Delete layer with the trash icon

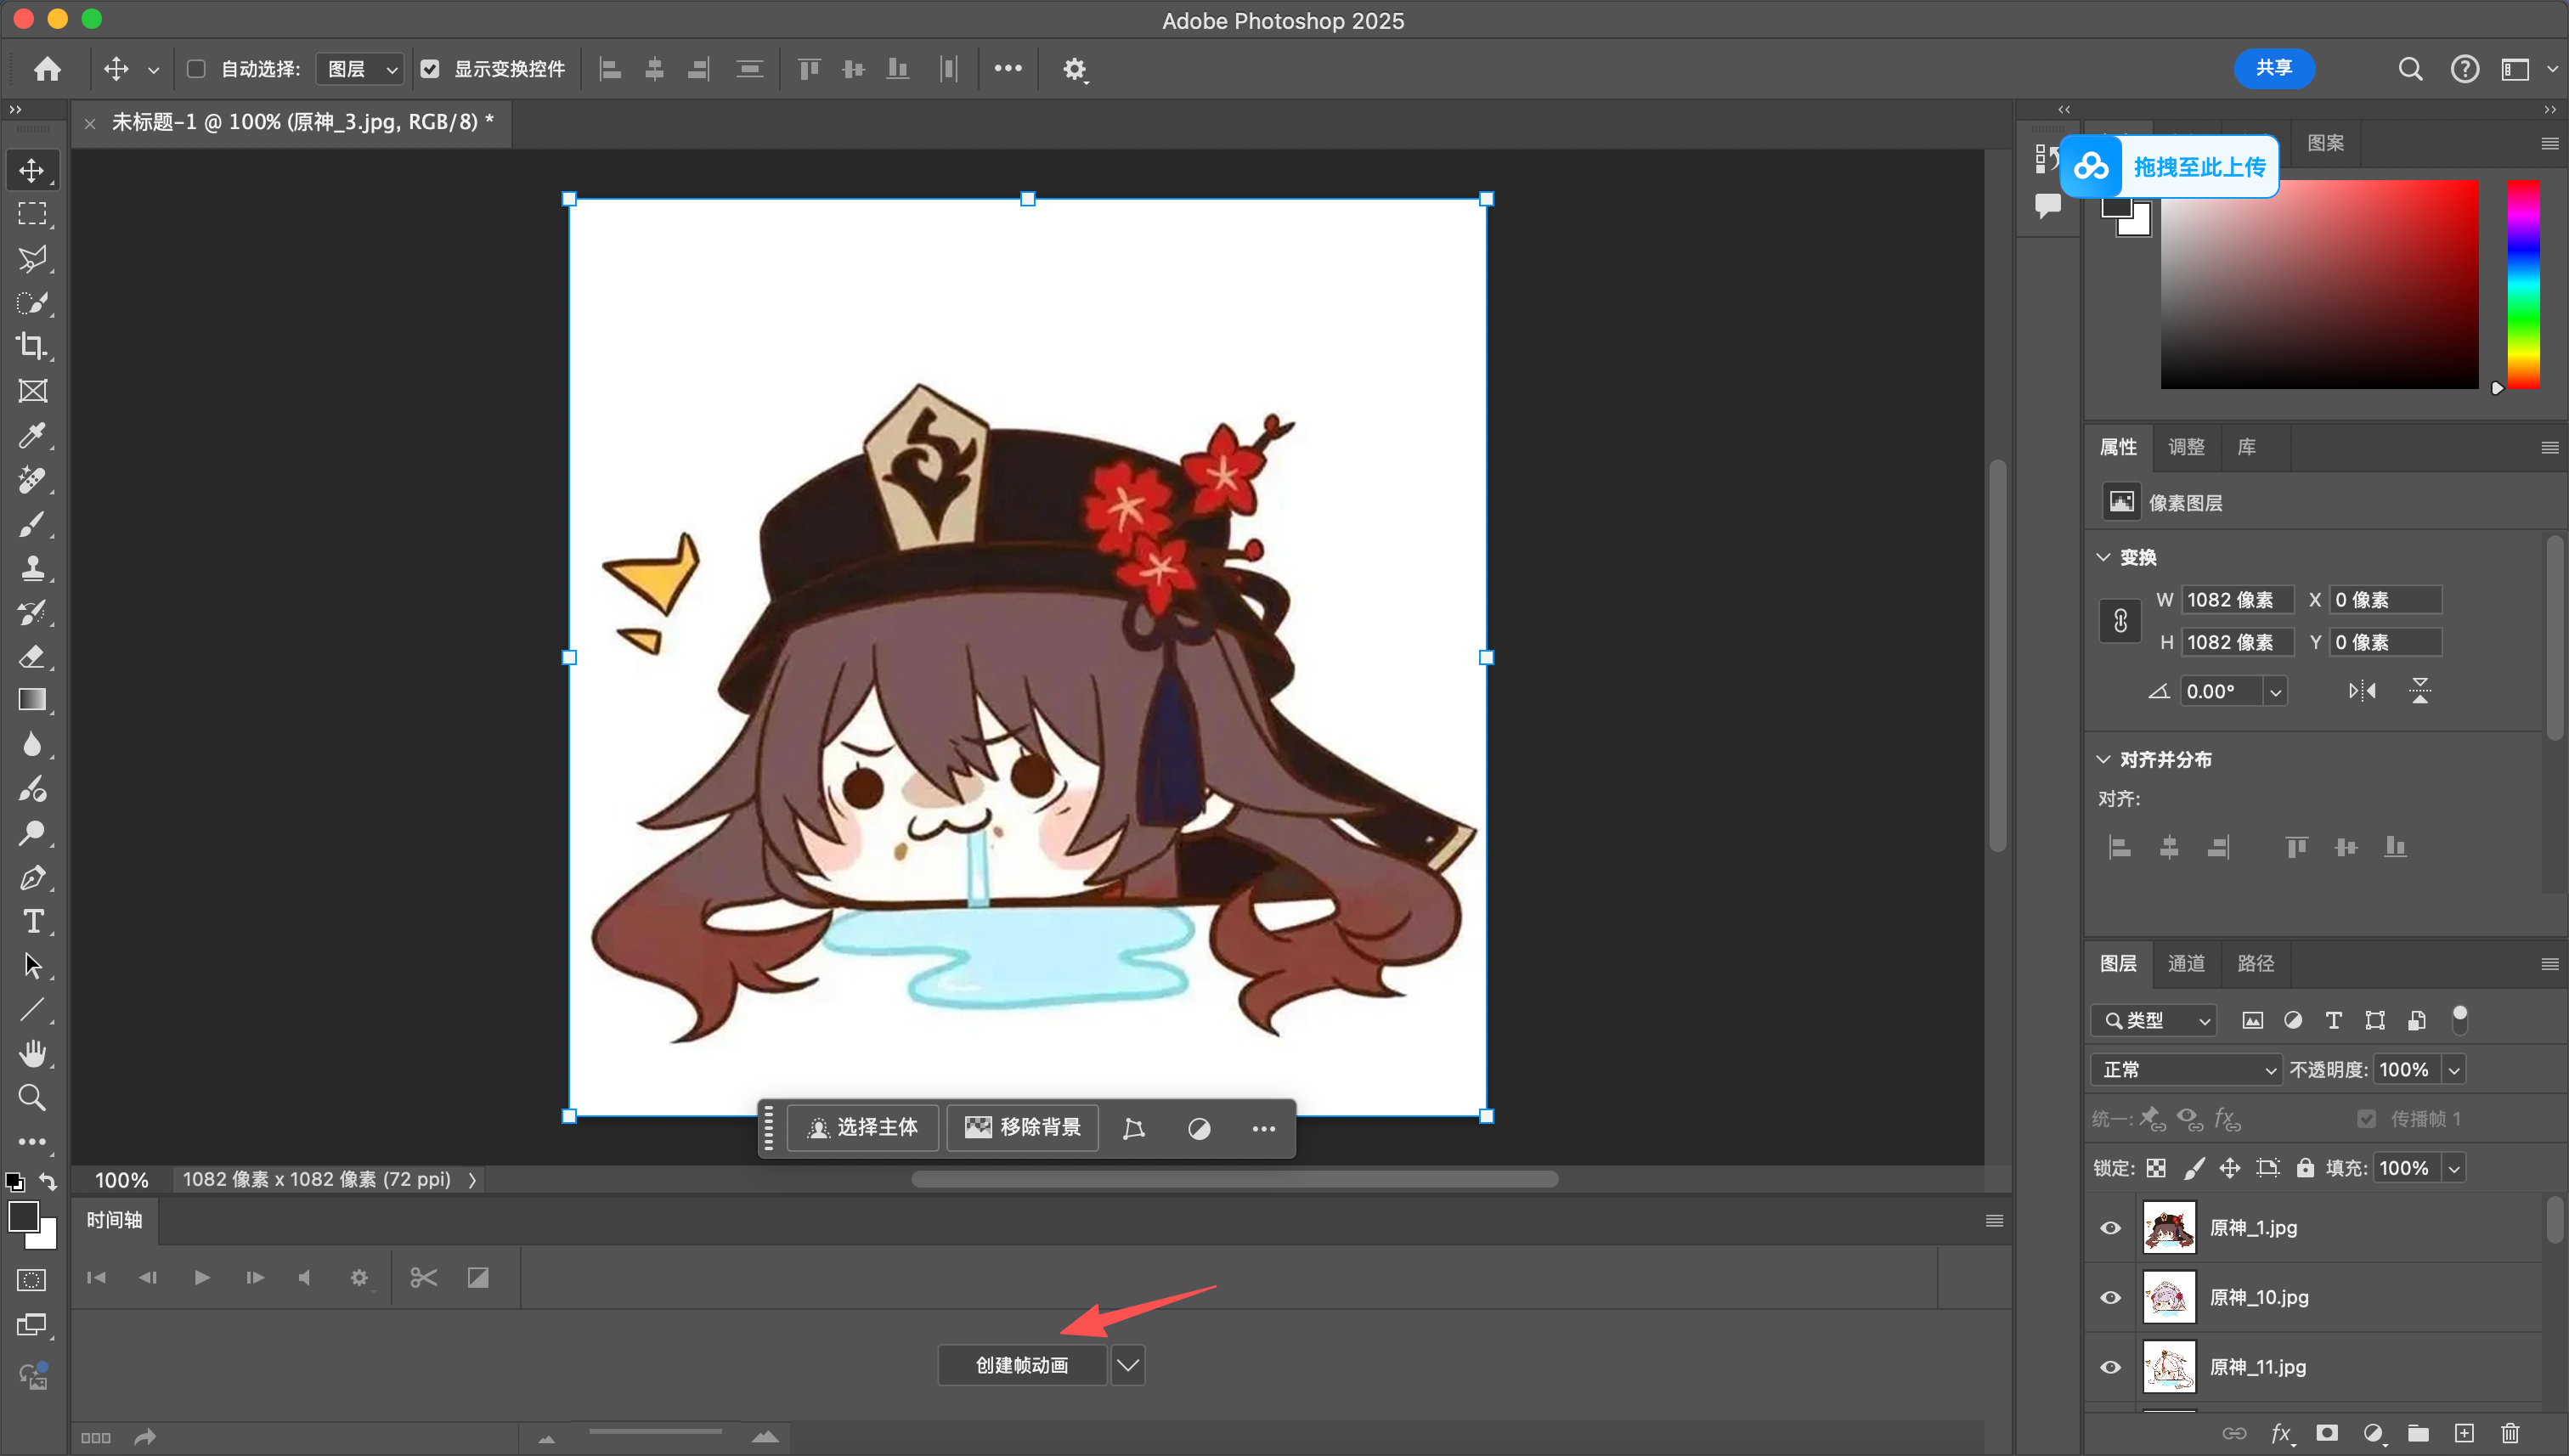[x=2510, y=1434]
